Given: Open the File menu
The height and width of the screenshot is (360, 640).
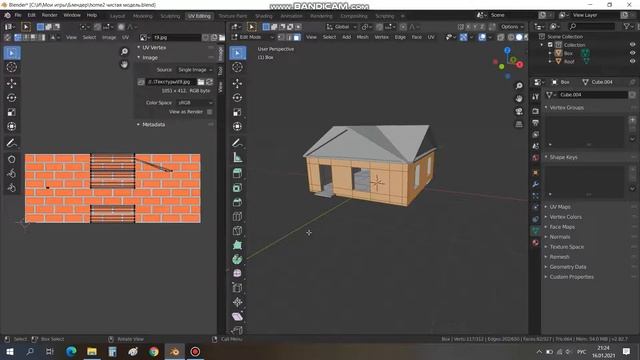Looking at the screenshot, I should [18, 15].
